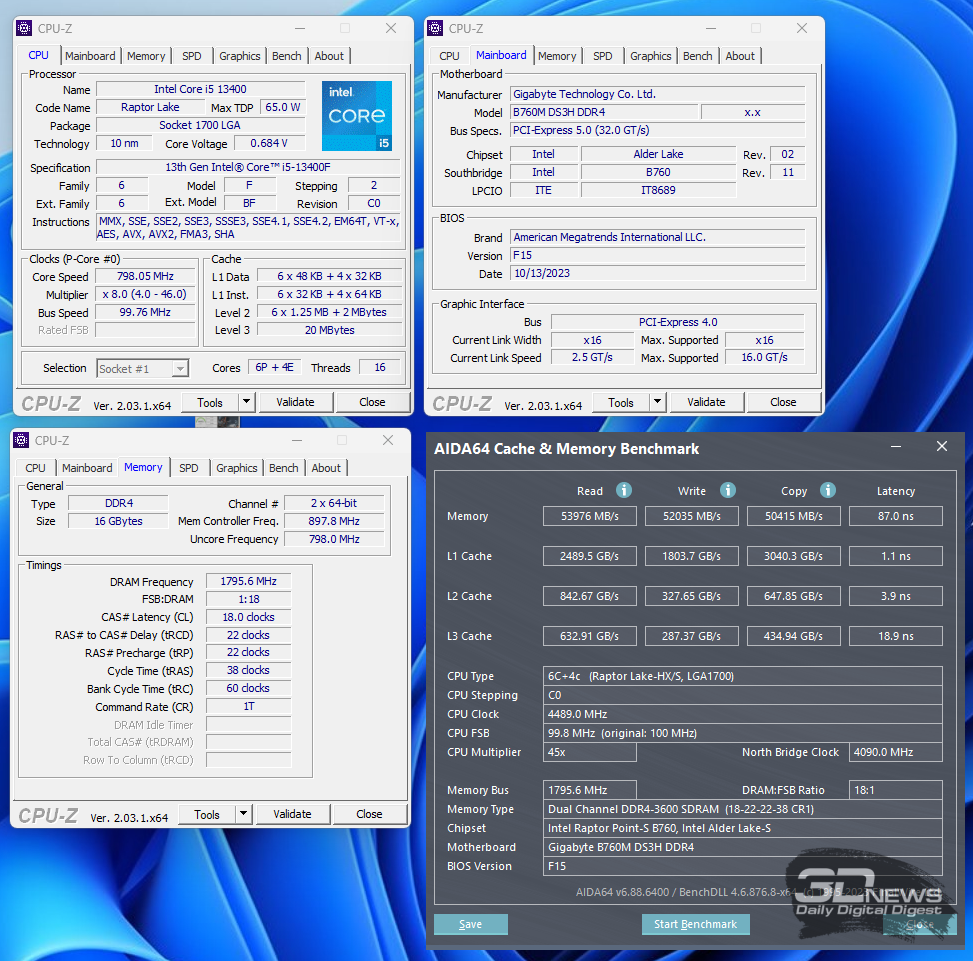Select SPD tab in the Motherboard window
The image size is (973, 961).
(603, 56)
